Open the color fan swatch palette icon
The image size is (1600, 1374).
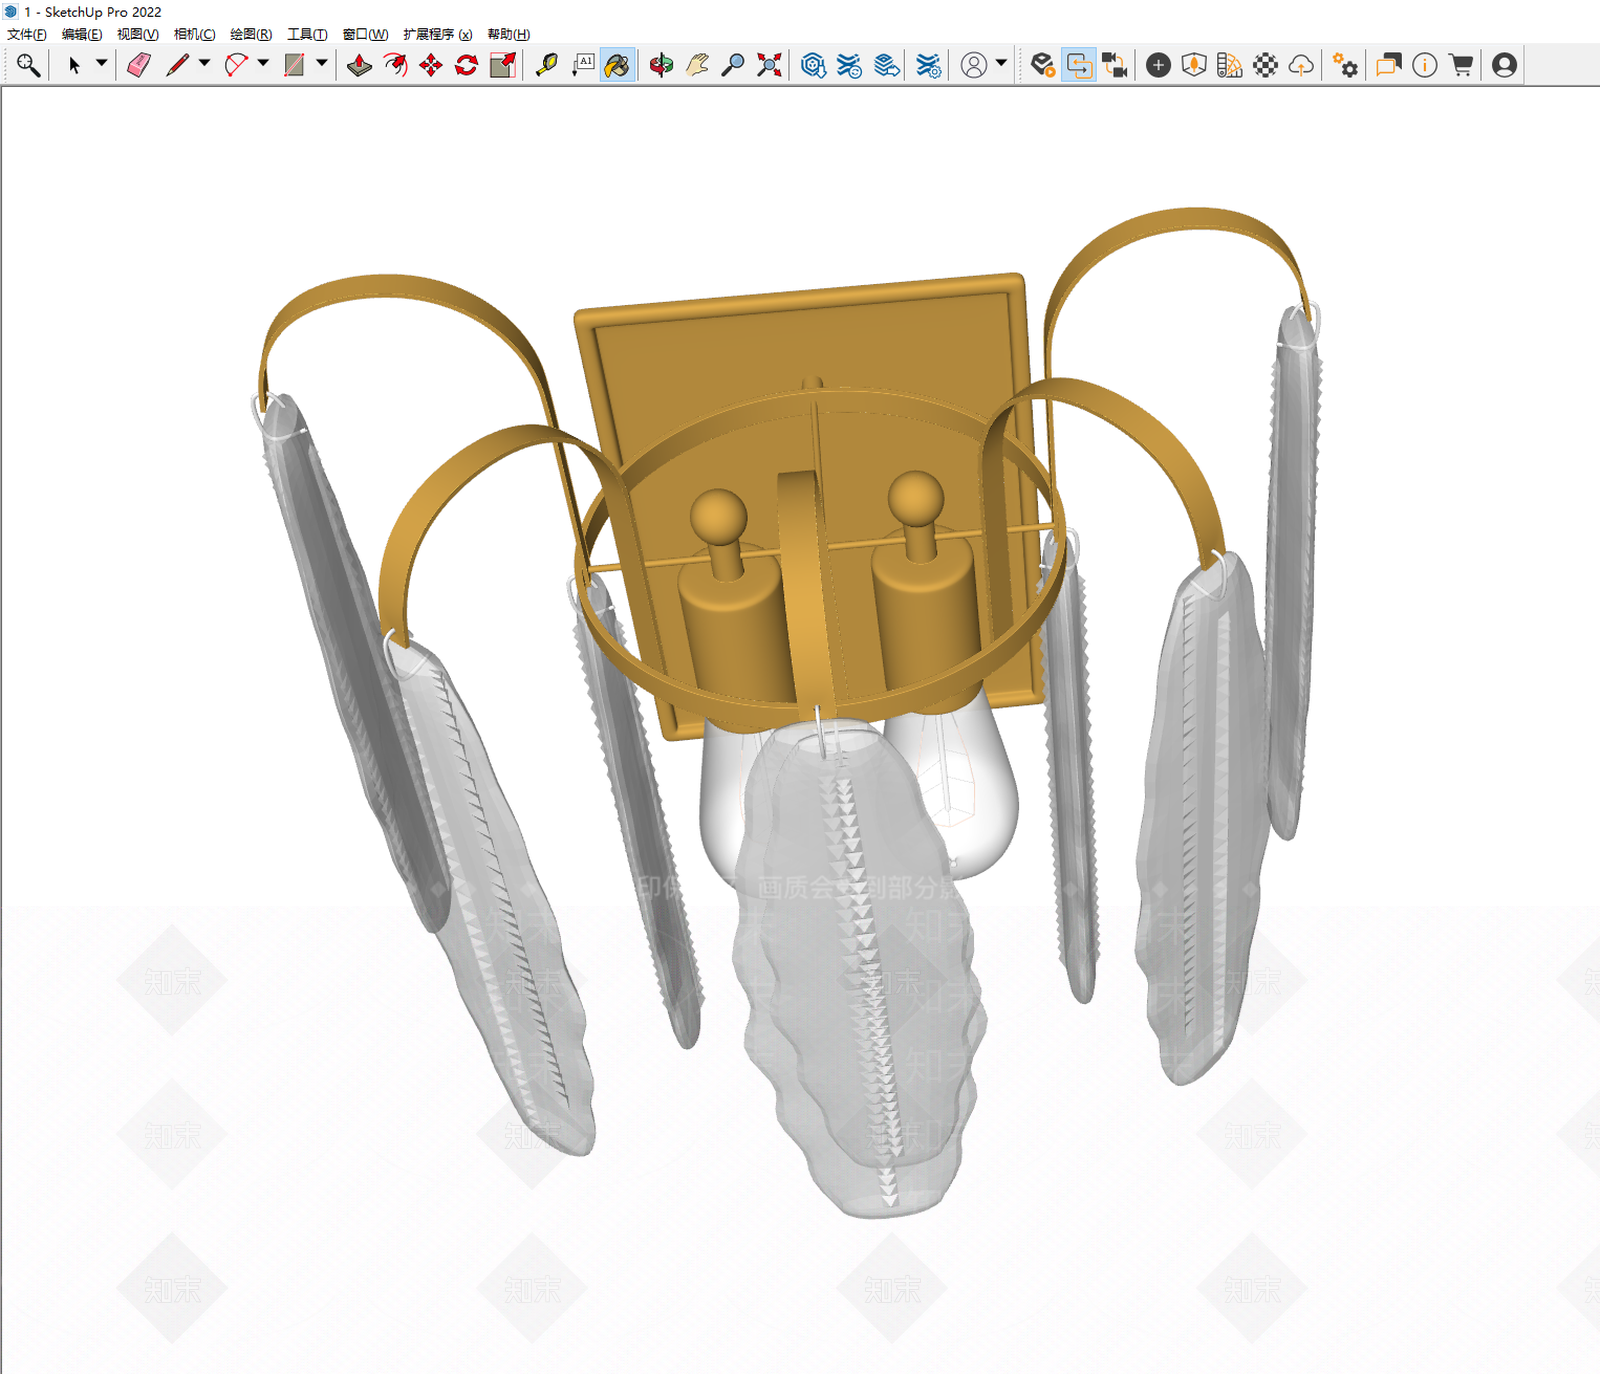[x=1230, y=65]
